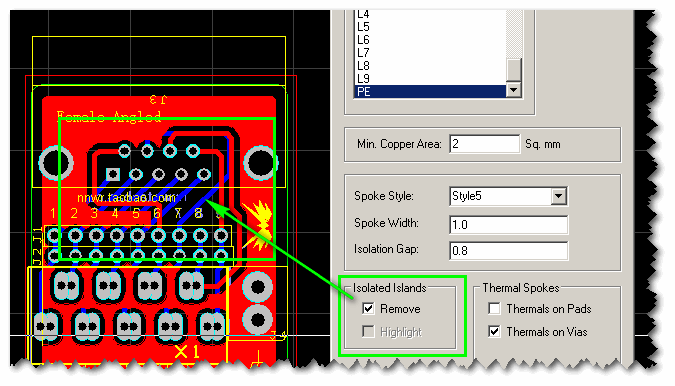Click the right mounting hole pad
This screenshot has width=675, height=386.
[260, 163]
